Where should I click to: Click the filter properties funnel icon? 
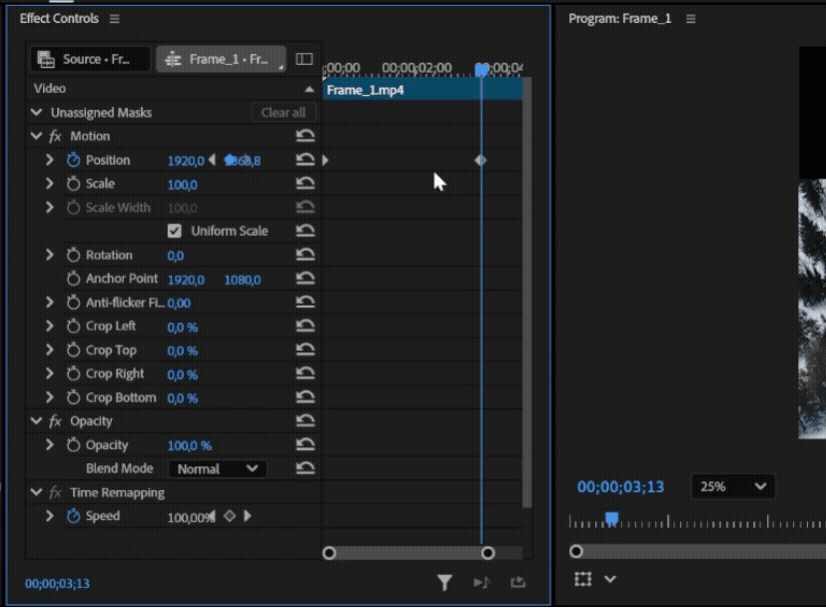[445, 582]
